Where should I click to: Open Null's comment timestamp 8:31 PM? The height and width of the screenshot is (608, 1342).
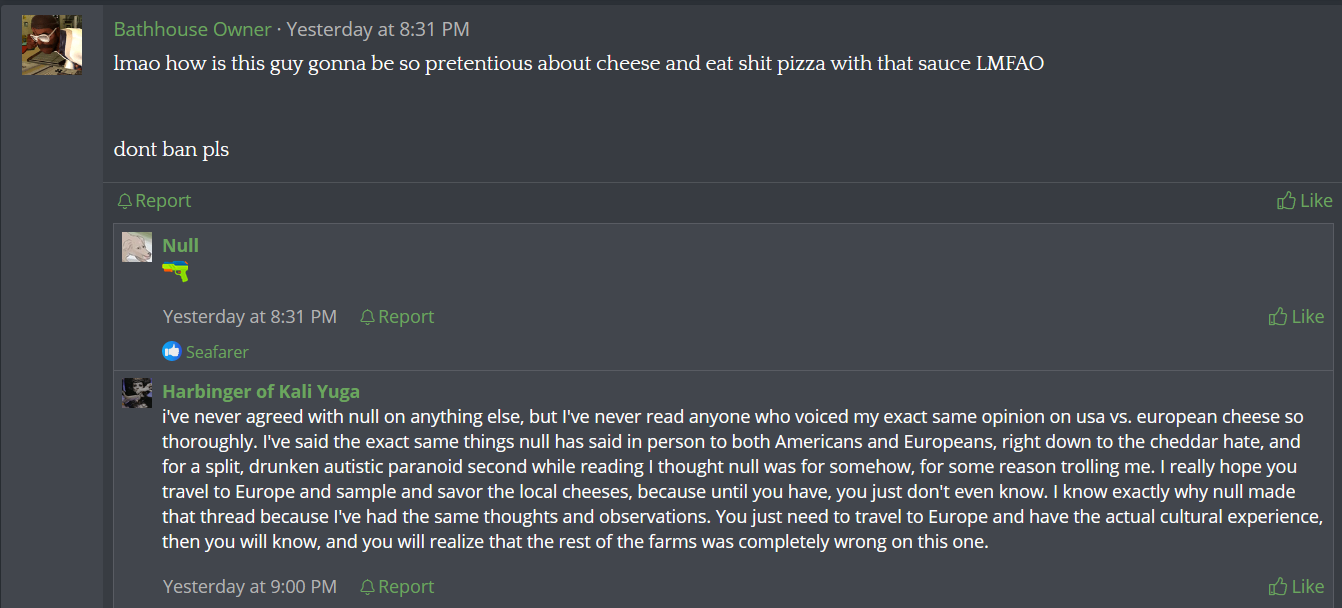pos(250,317)
